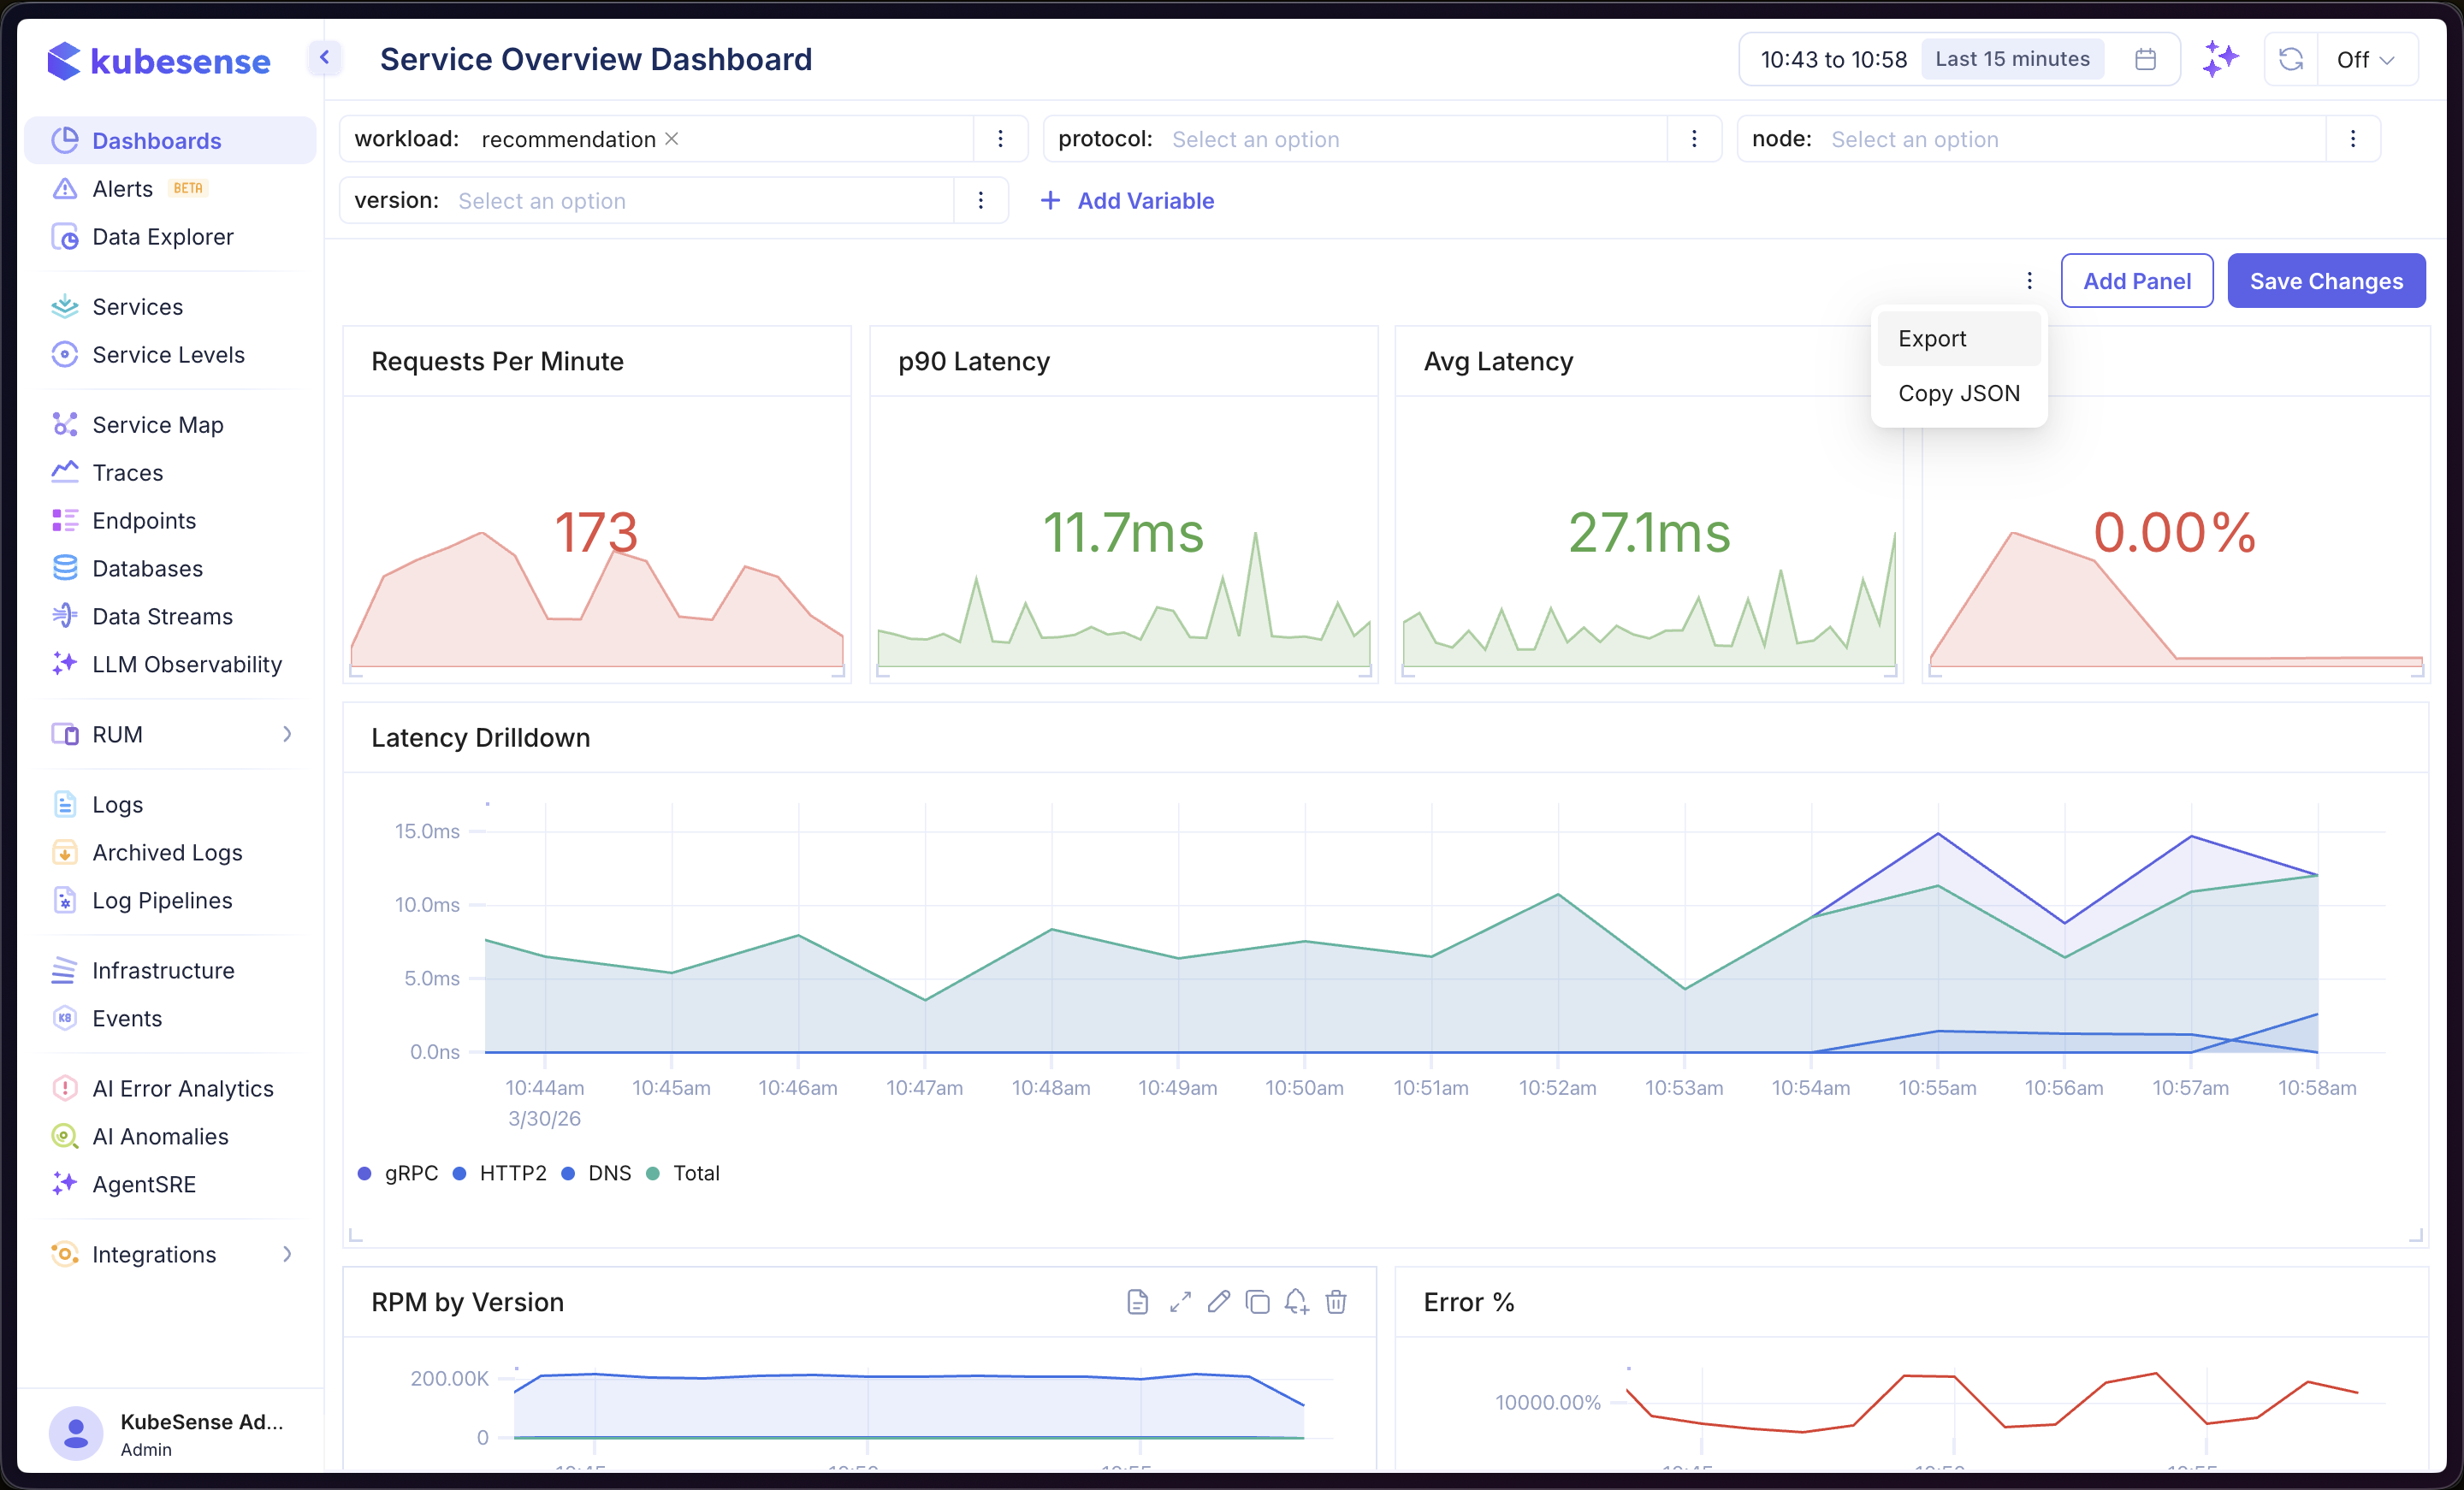Click the Databases icon
Image resolution: width=2464 pixels, height=1490 pixels.
click(x=65, y=569)
